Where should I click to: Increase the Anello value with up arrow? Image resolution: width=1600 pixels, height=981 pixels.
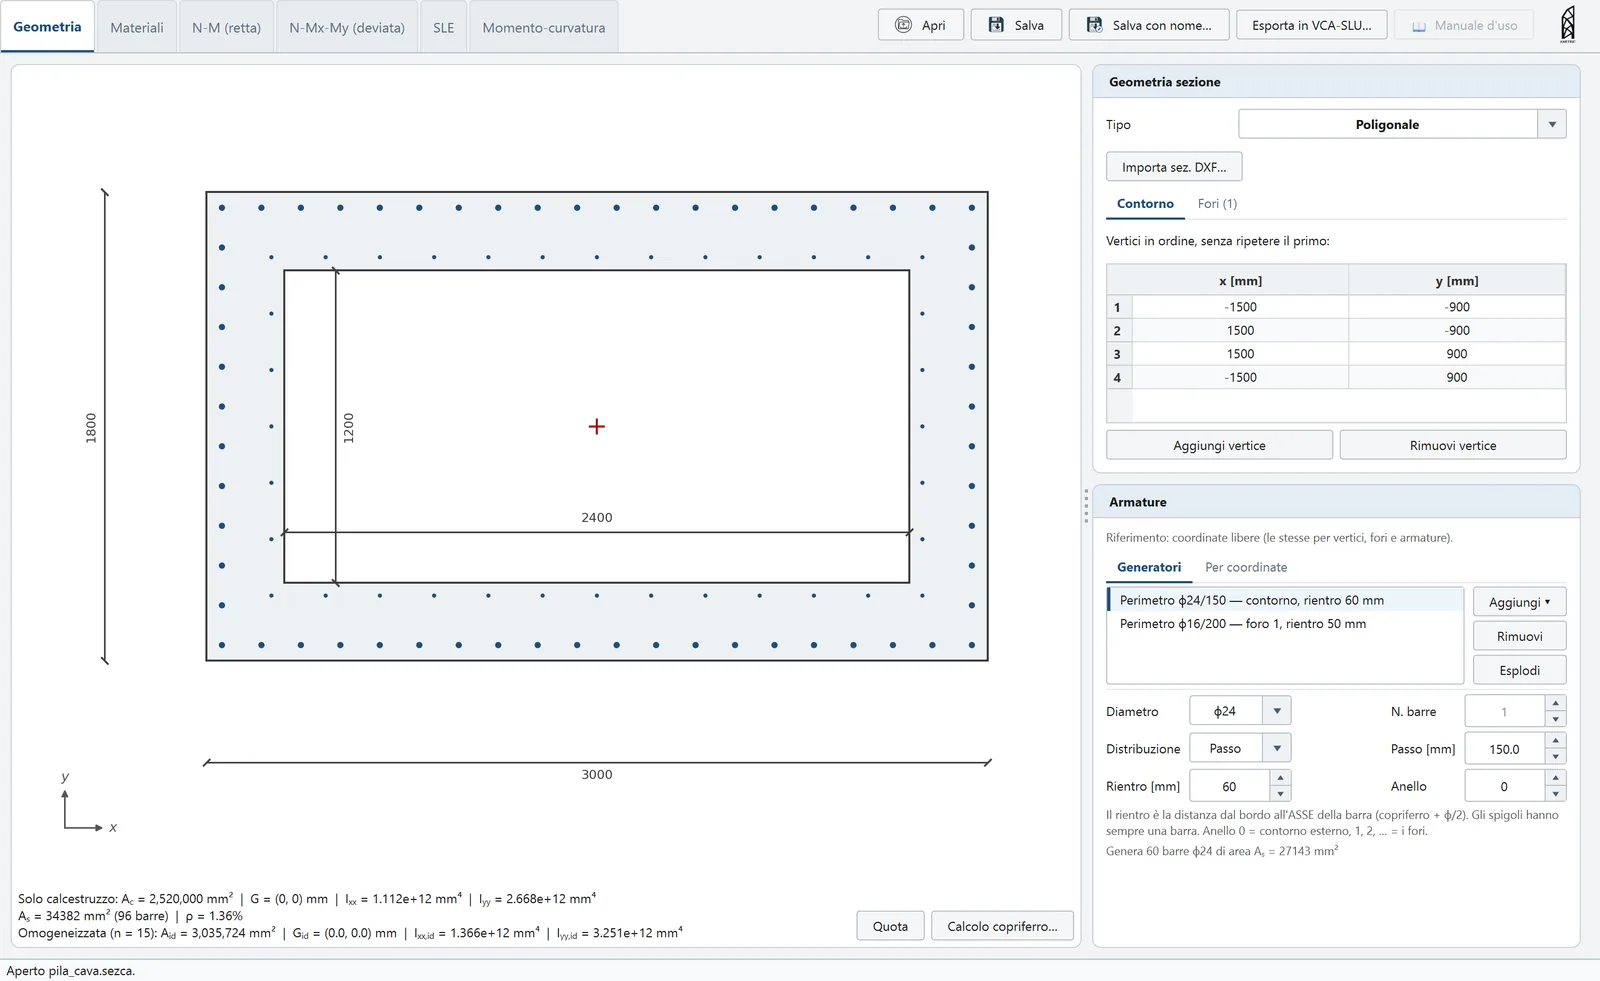1555,778
